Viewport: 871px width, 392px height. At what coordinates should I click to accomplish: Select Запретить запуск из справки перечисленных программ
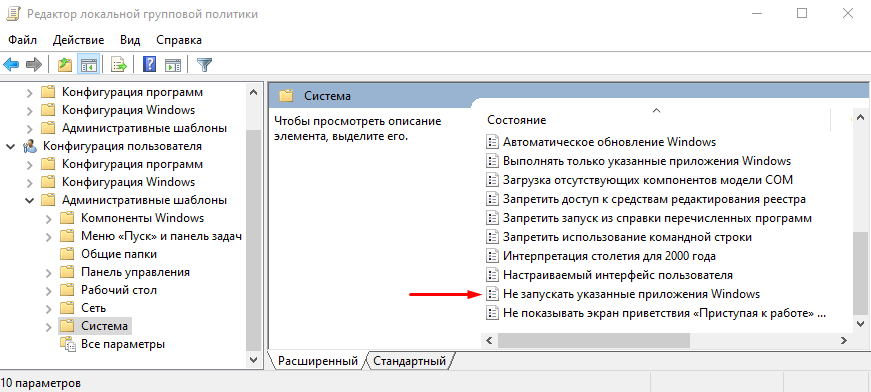click(x=657, y=218)
